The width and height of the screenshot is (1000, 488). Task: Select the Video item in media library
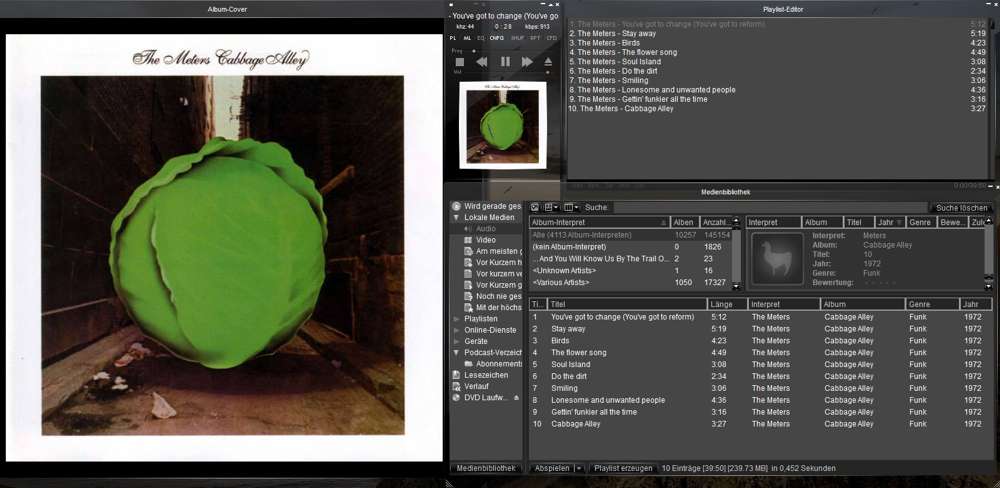coord(486,240)
